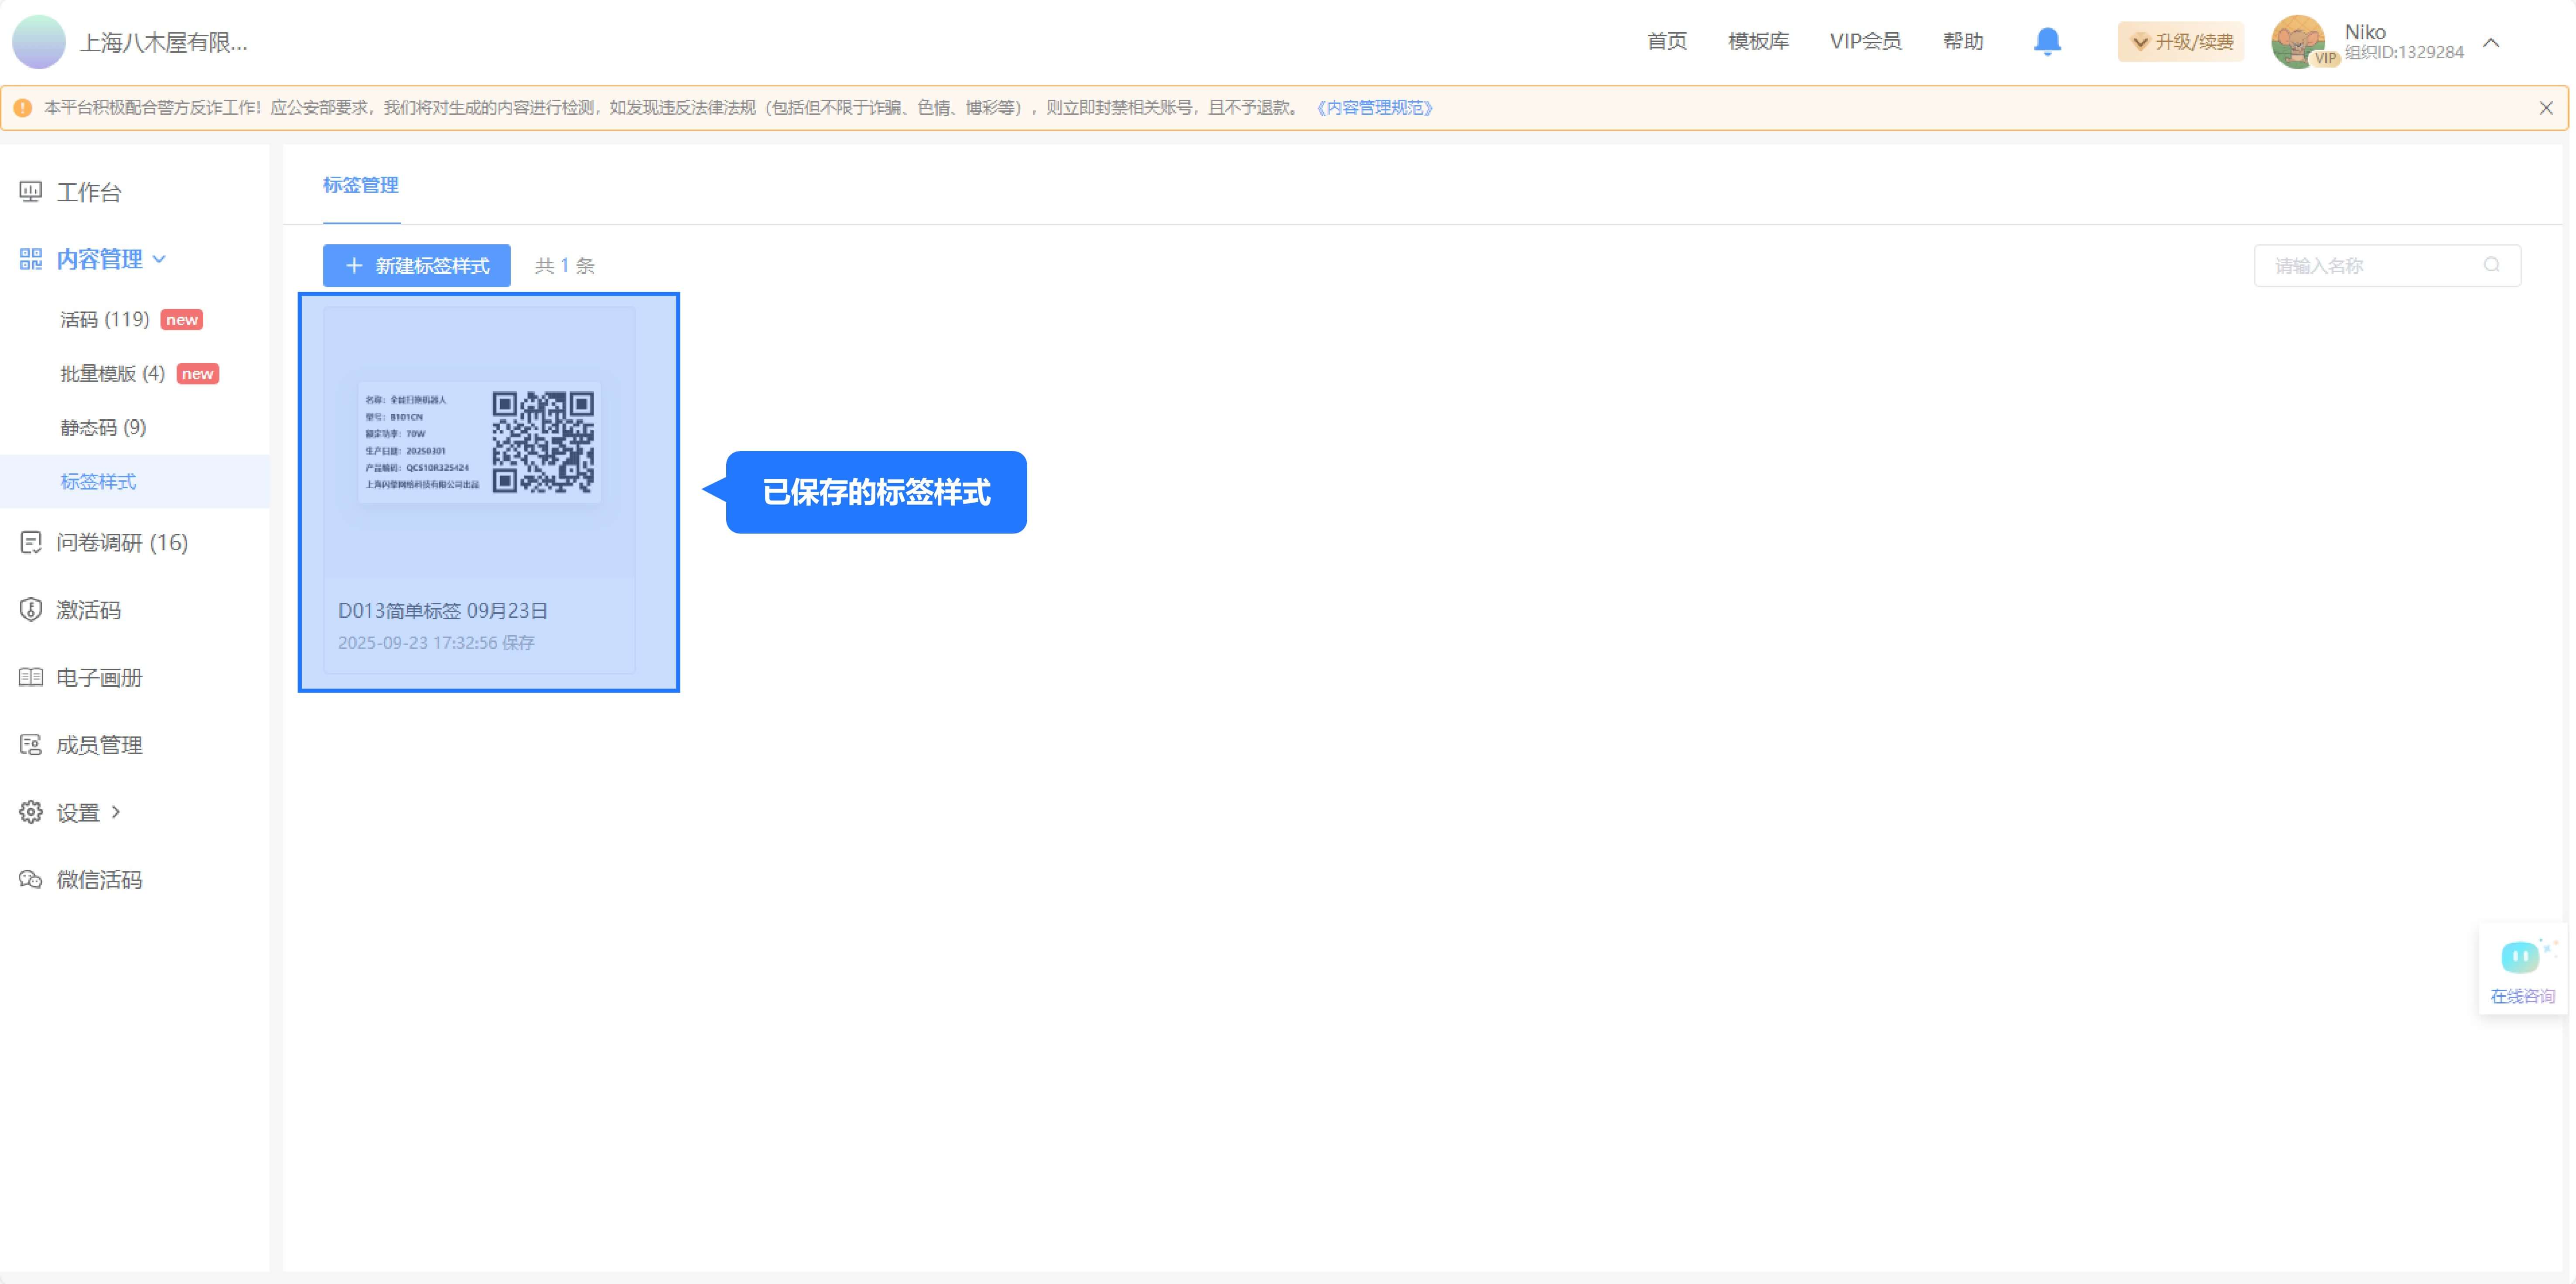Open the 内容管理规范 link
The height and width of the screenshot is (1284, 2576).
(1375, 108)
